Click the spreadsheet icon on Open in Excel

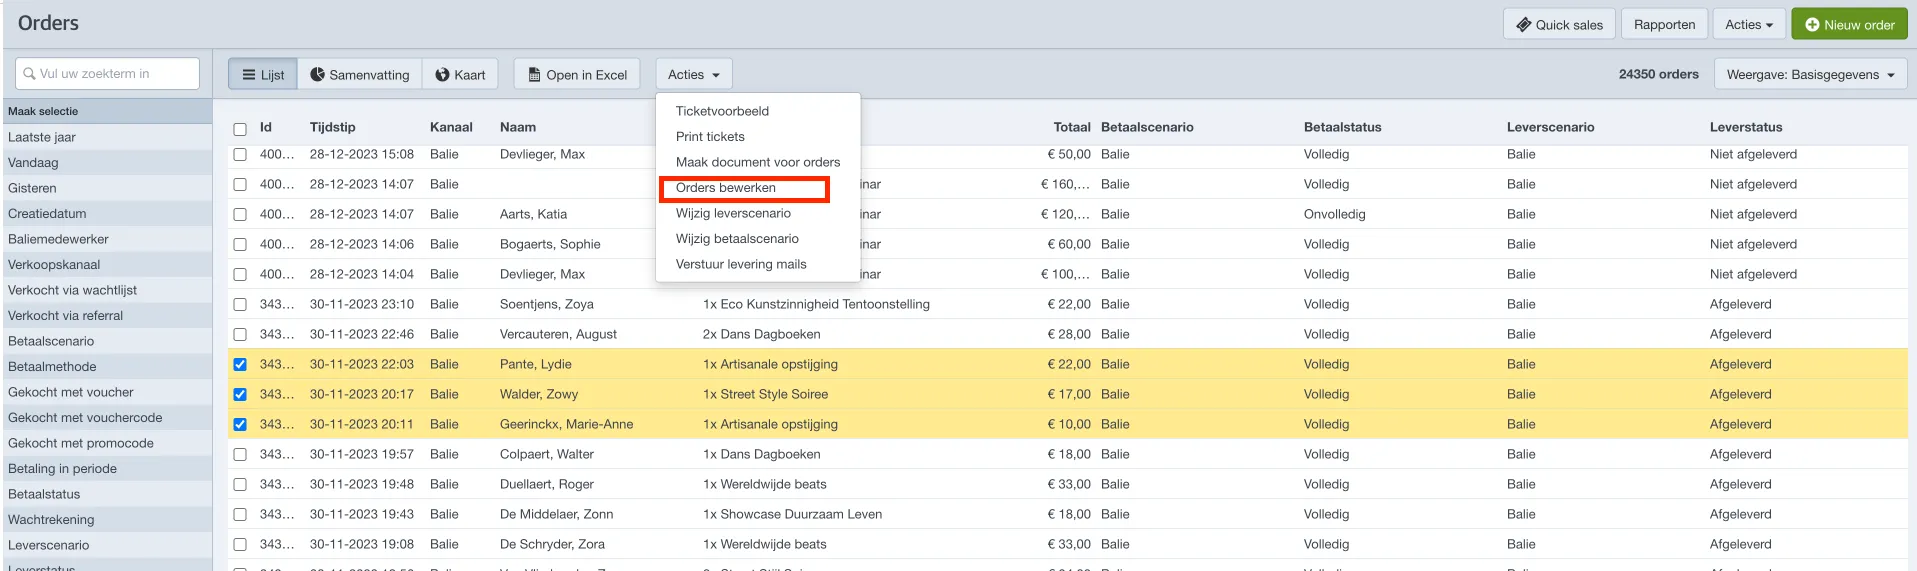pyautogui.click(x=534, y=75)
